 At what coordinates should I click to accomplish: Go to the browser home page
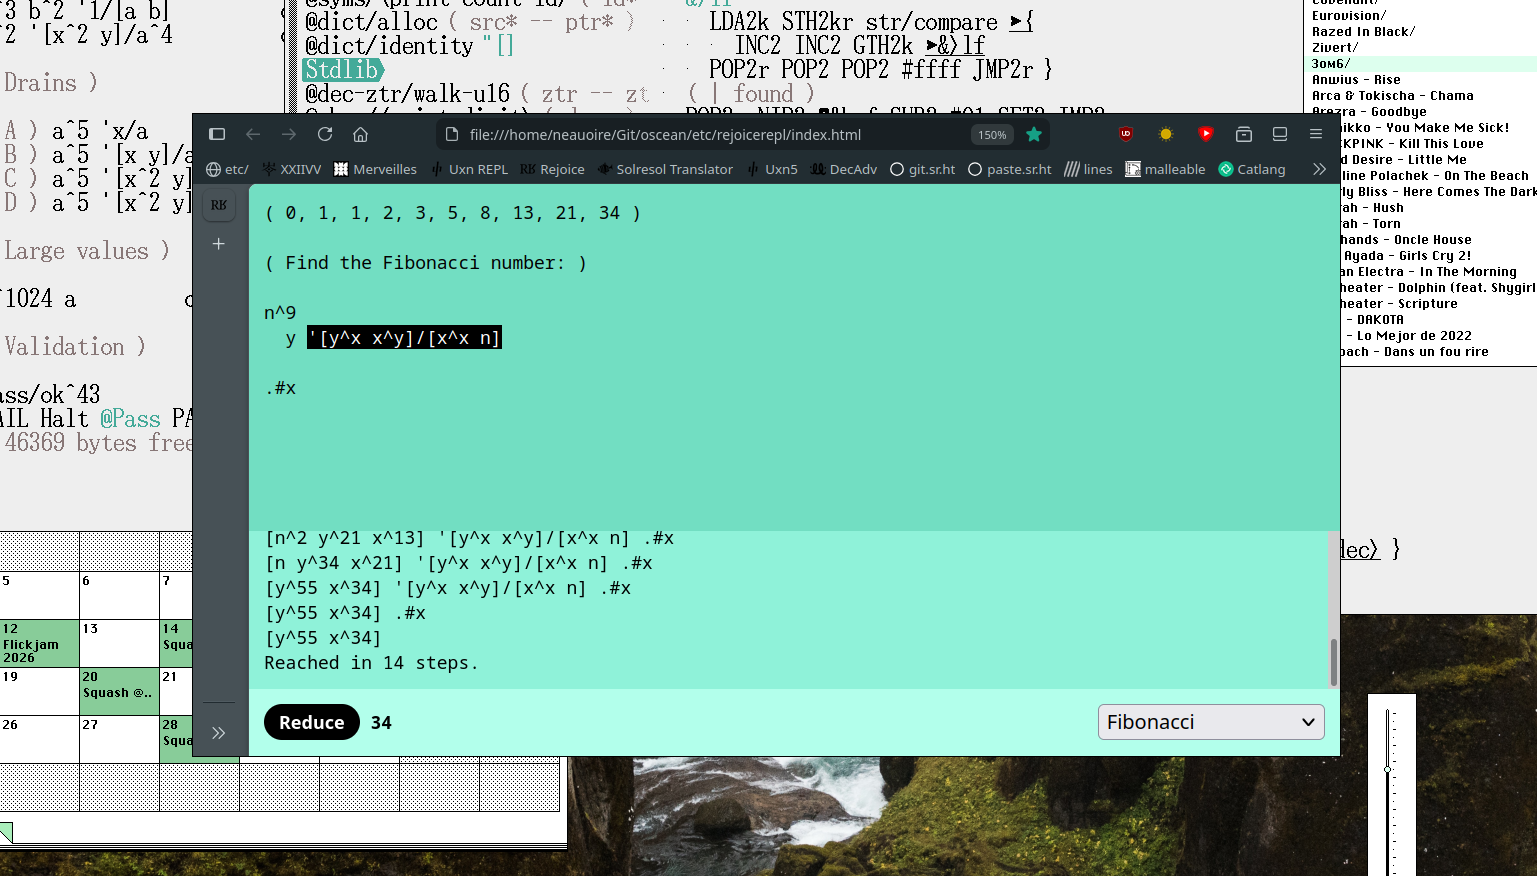point(361,134)
